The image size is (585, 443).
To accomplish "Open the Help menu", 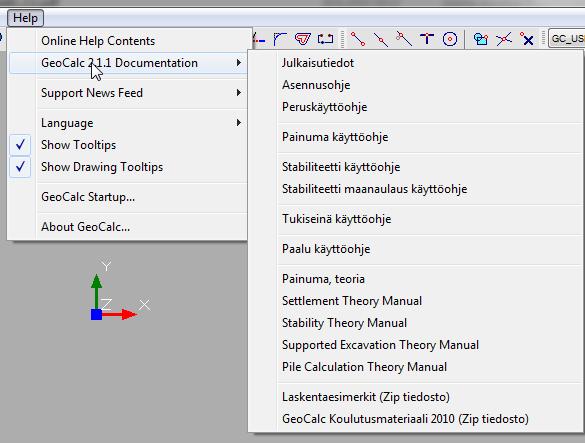I will click(25, 18).
